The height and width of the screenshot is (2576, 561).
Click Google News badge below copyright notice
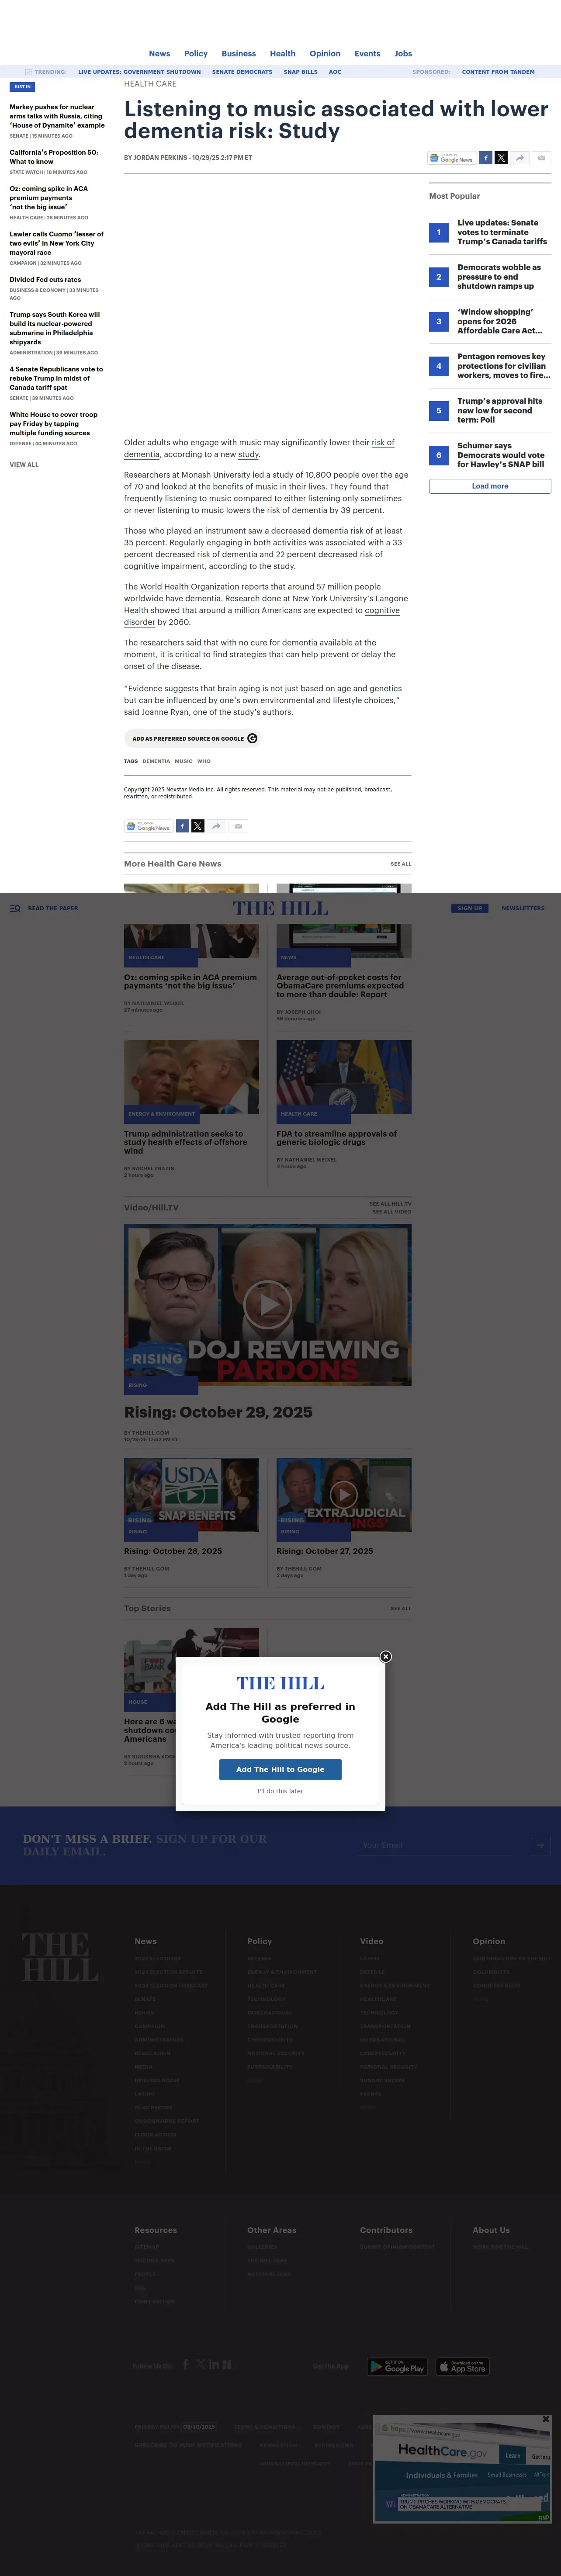click(x=148, y=826)
